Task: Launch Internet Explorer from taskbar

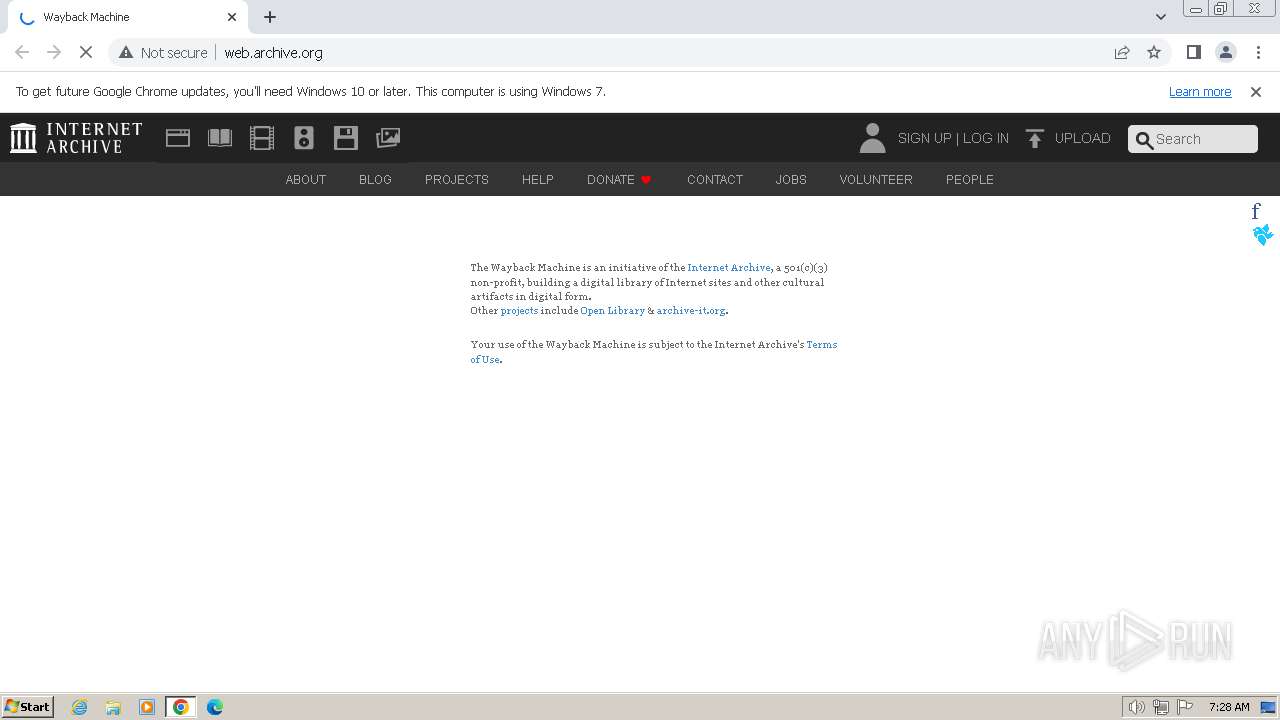Action: (80, 707)
